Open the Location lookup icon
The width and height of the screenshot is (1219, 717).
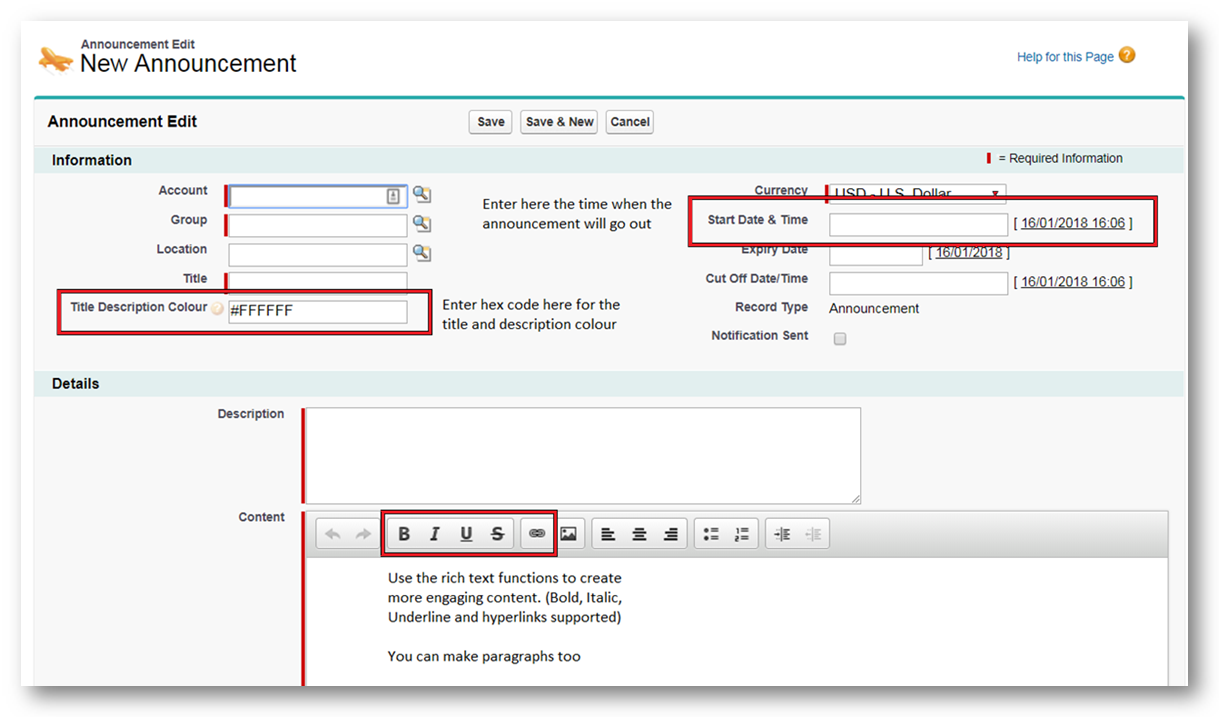point(422,253)
